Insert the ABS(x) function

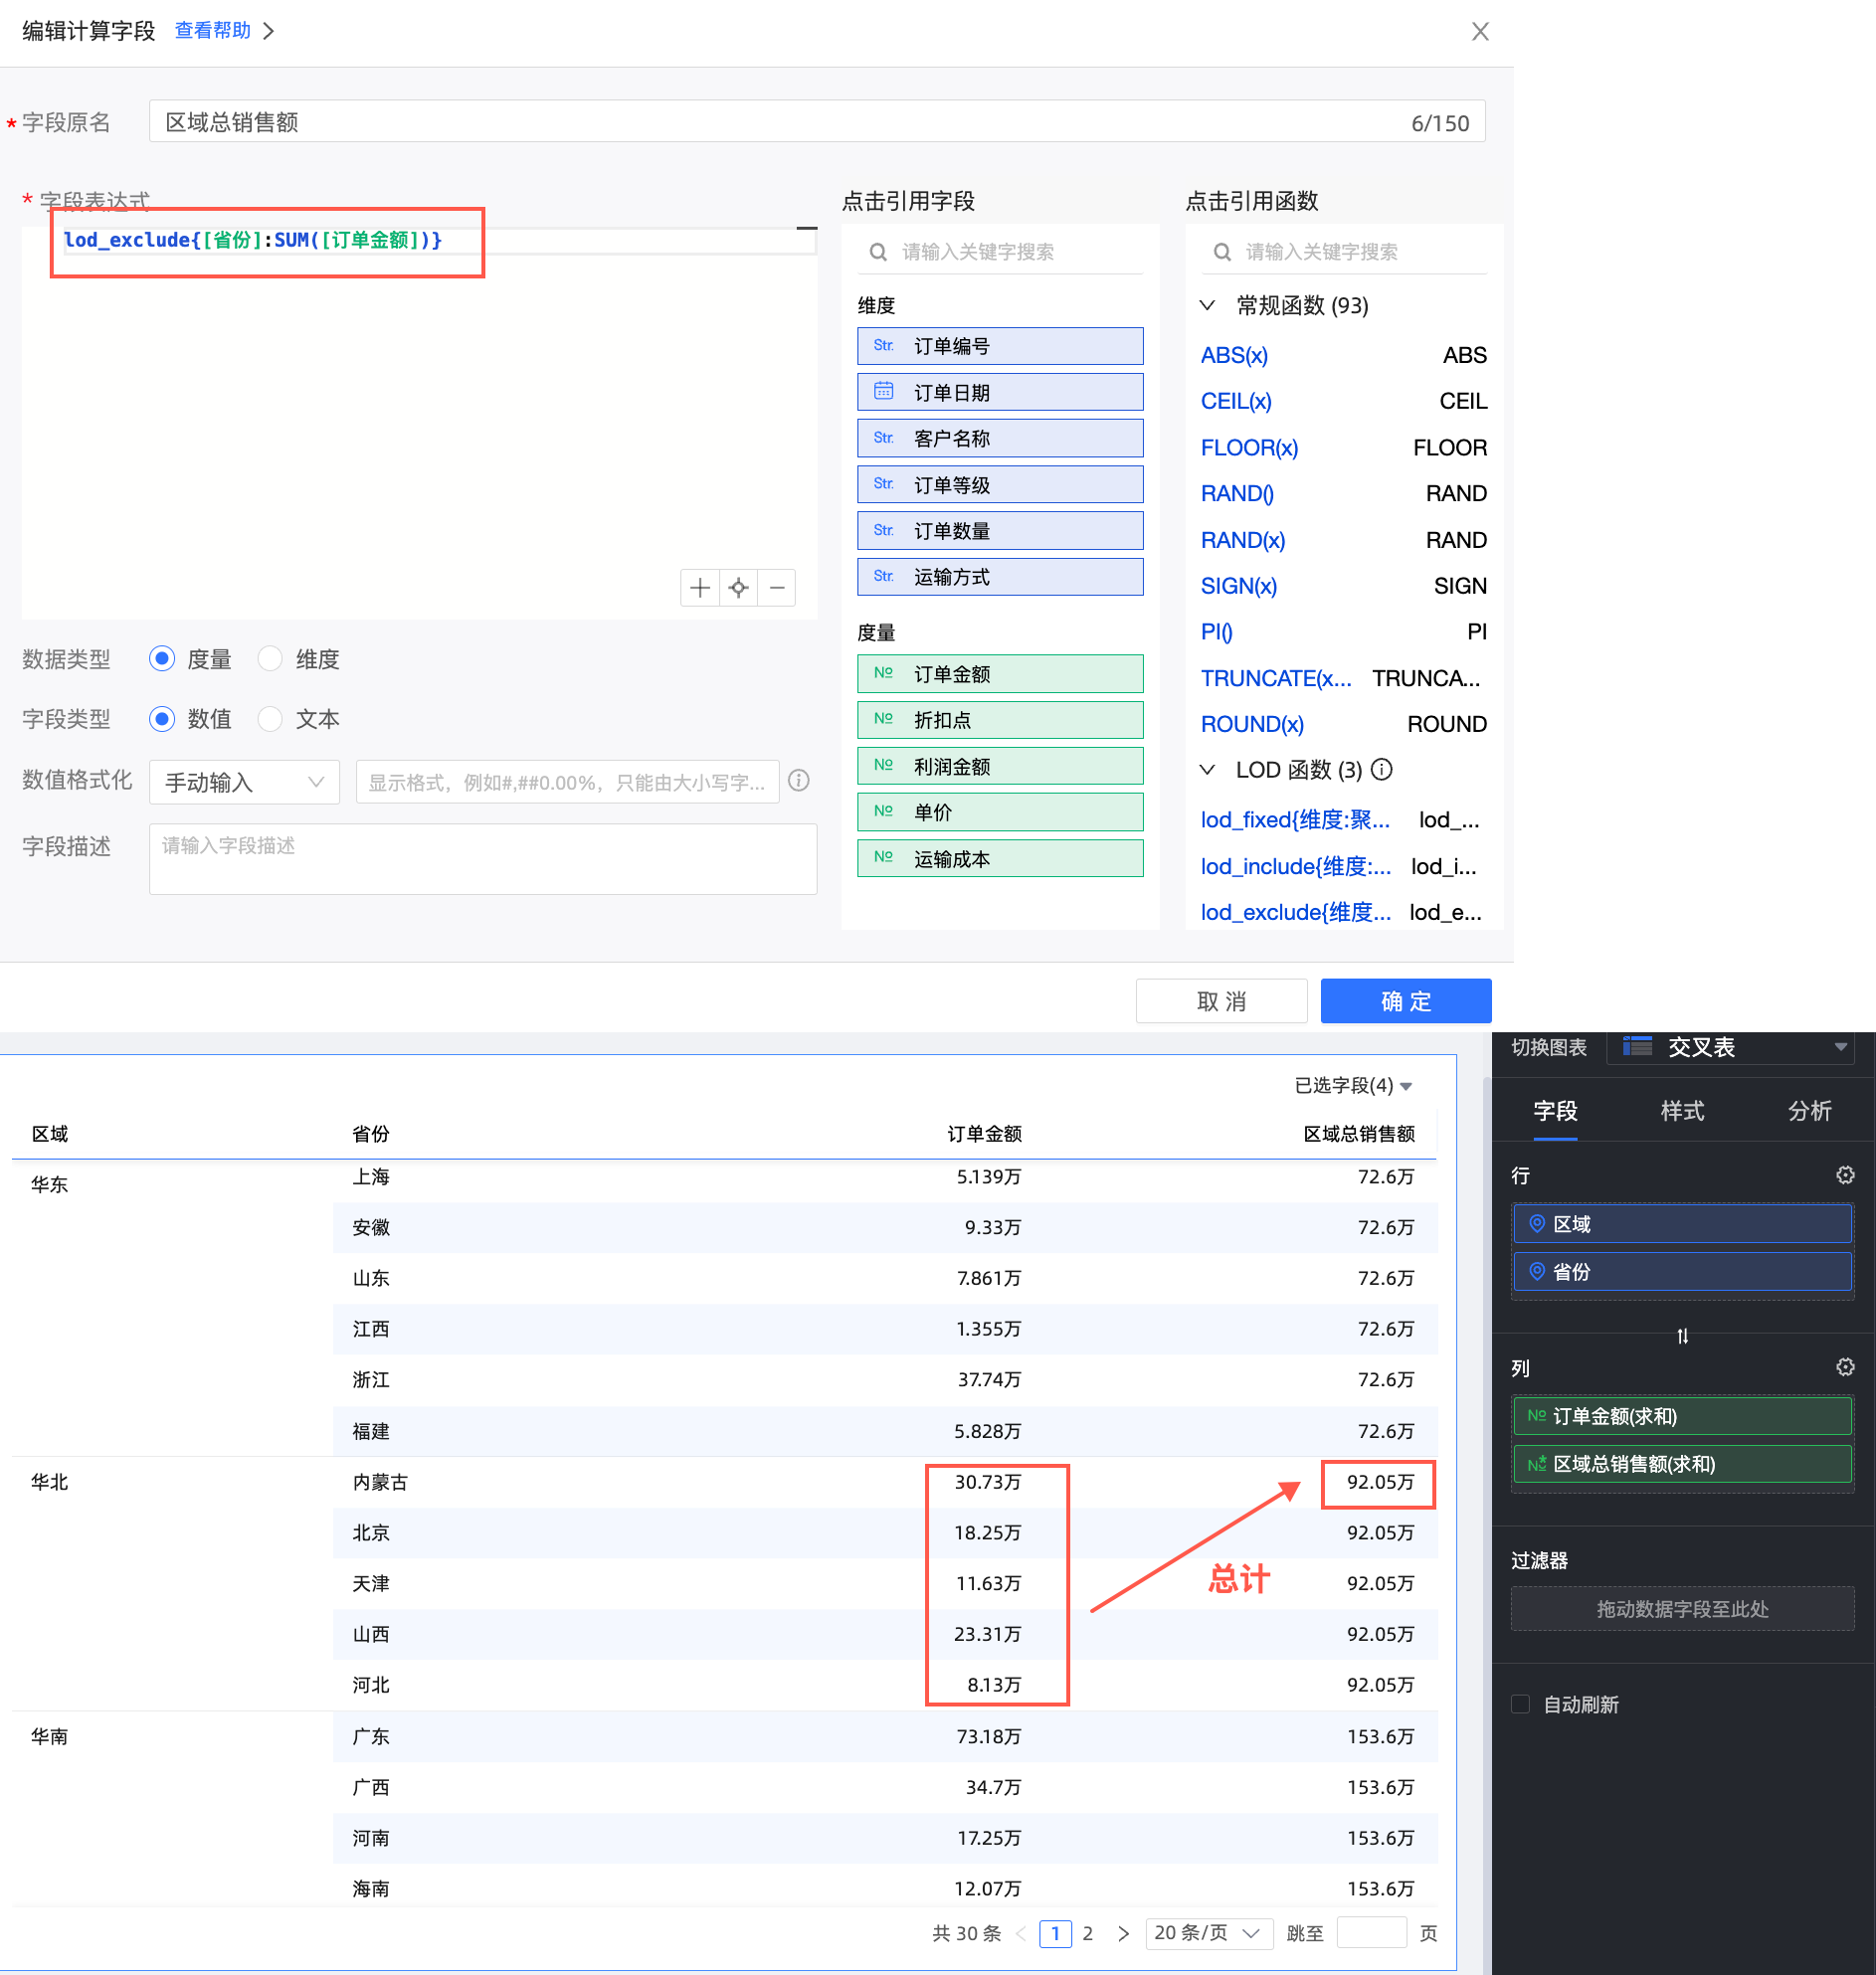click(x=1234, y=355)
